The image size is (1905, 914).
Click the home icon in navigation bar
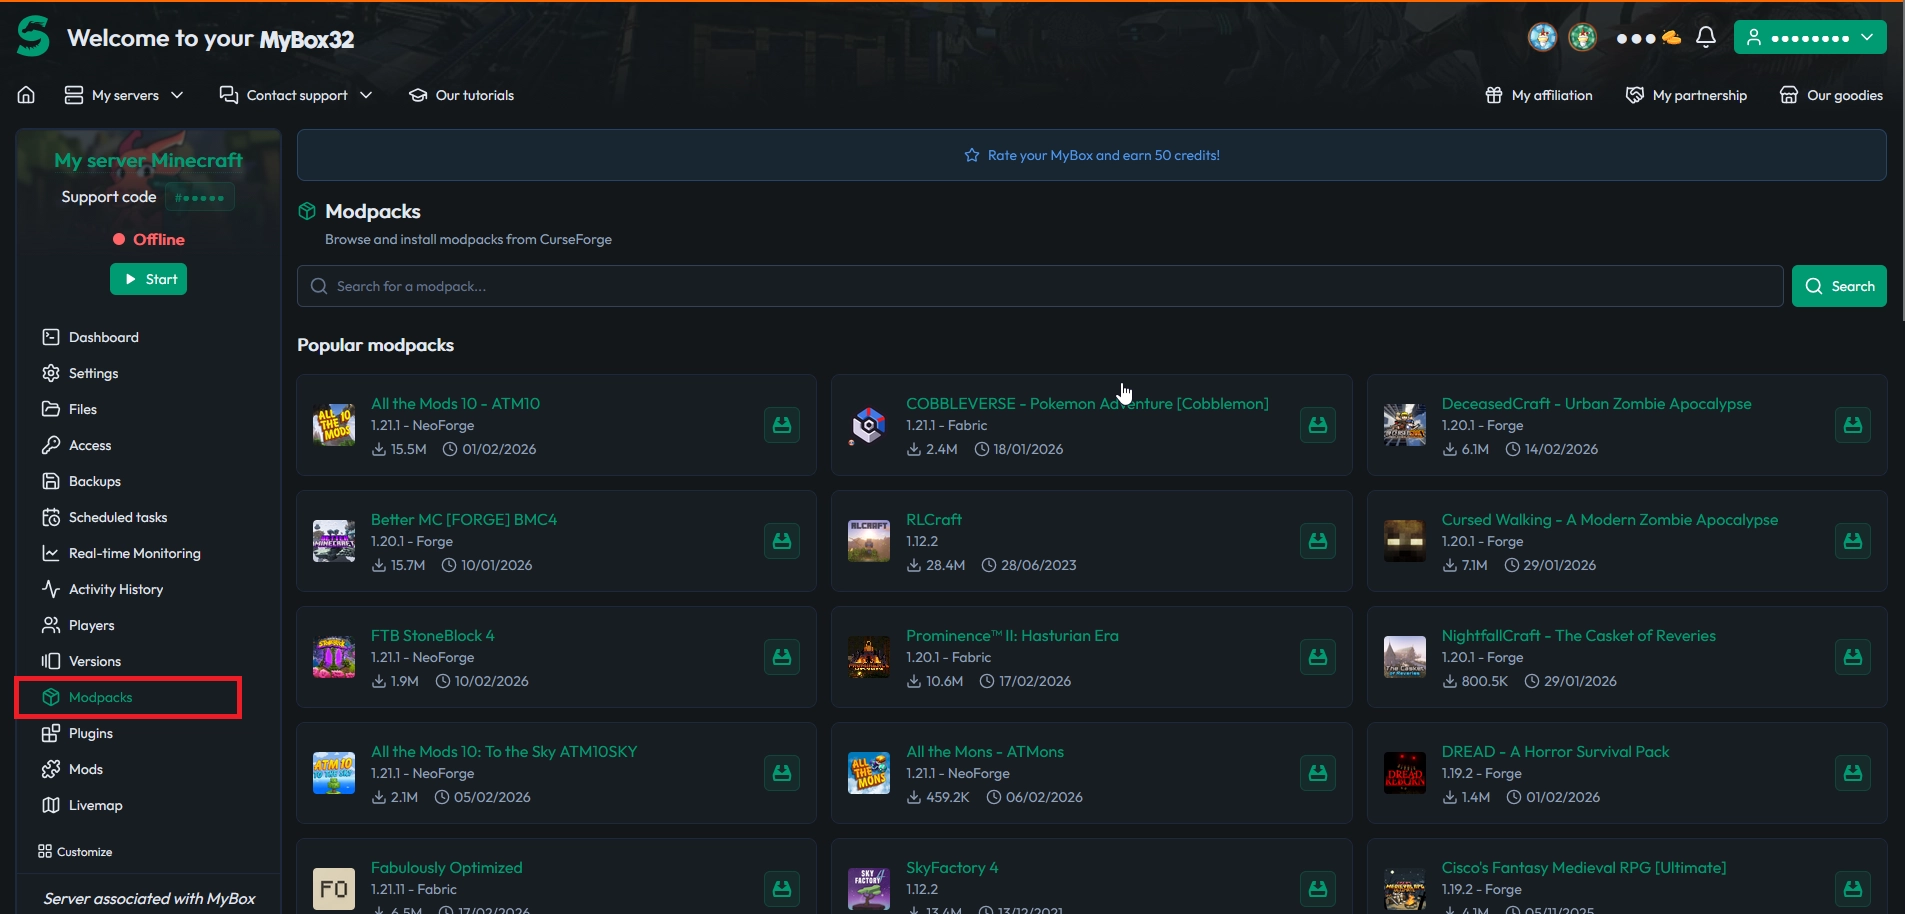click(26, 95)
